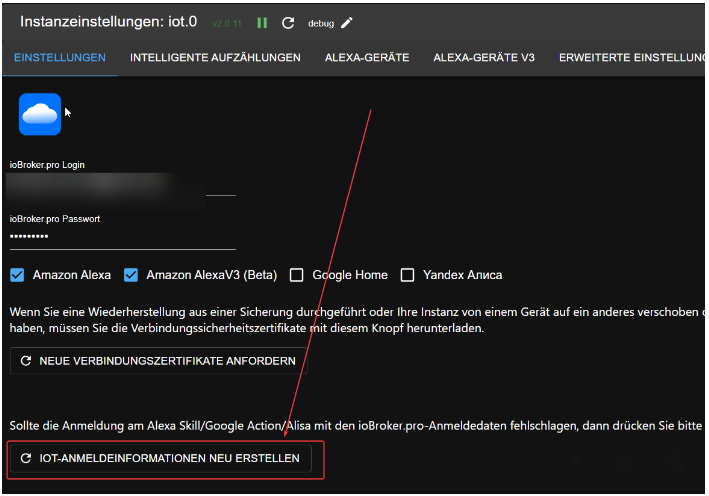Pause the iot.0 instance
The image size is (709, 496).
tap(262, 23)
